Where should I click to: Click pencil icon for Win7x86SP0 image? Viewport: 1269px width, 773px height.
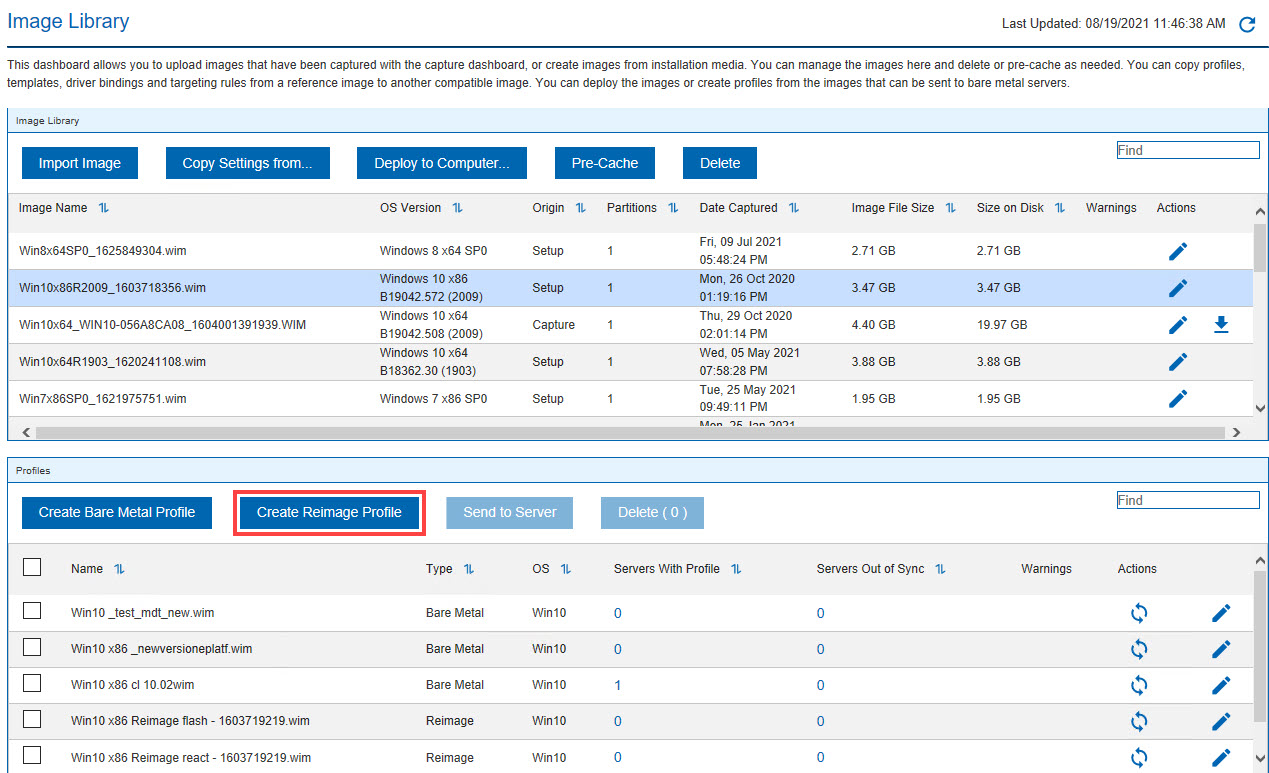click(1178, 399)
